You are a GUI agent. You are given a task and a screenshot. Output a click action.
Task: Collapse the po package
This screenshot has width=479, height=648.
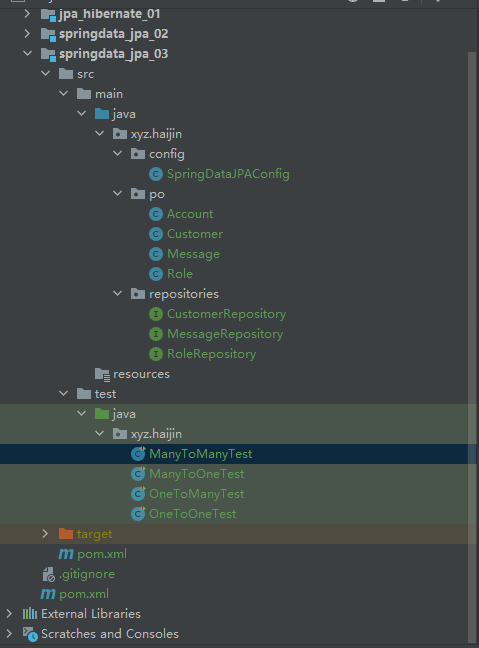(117, 194)
